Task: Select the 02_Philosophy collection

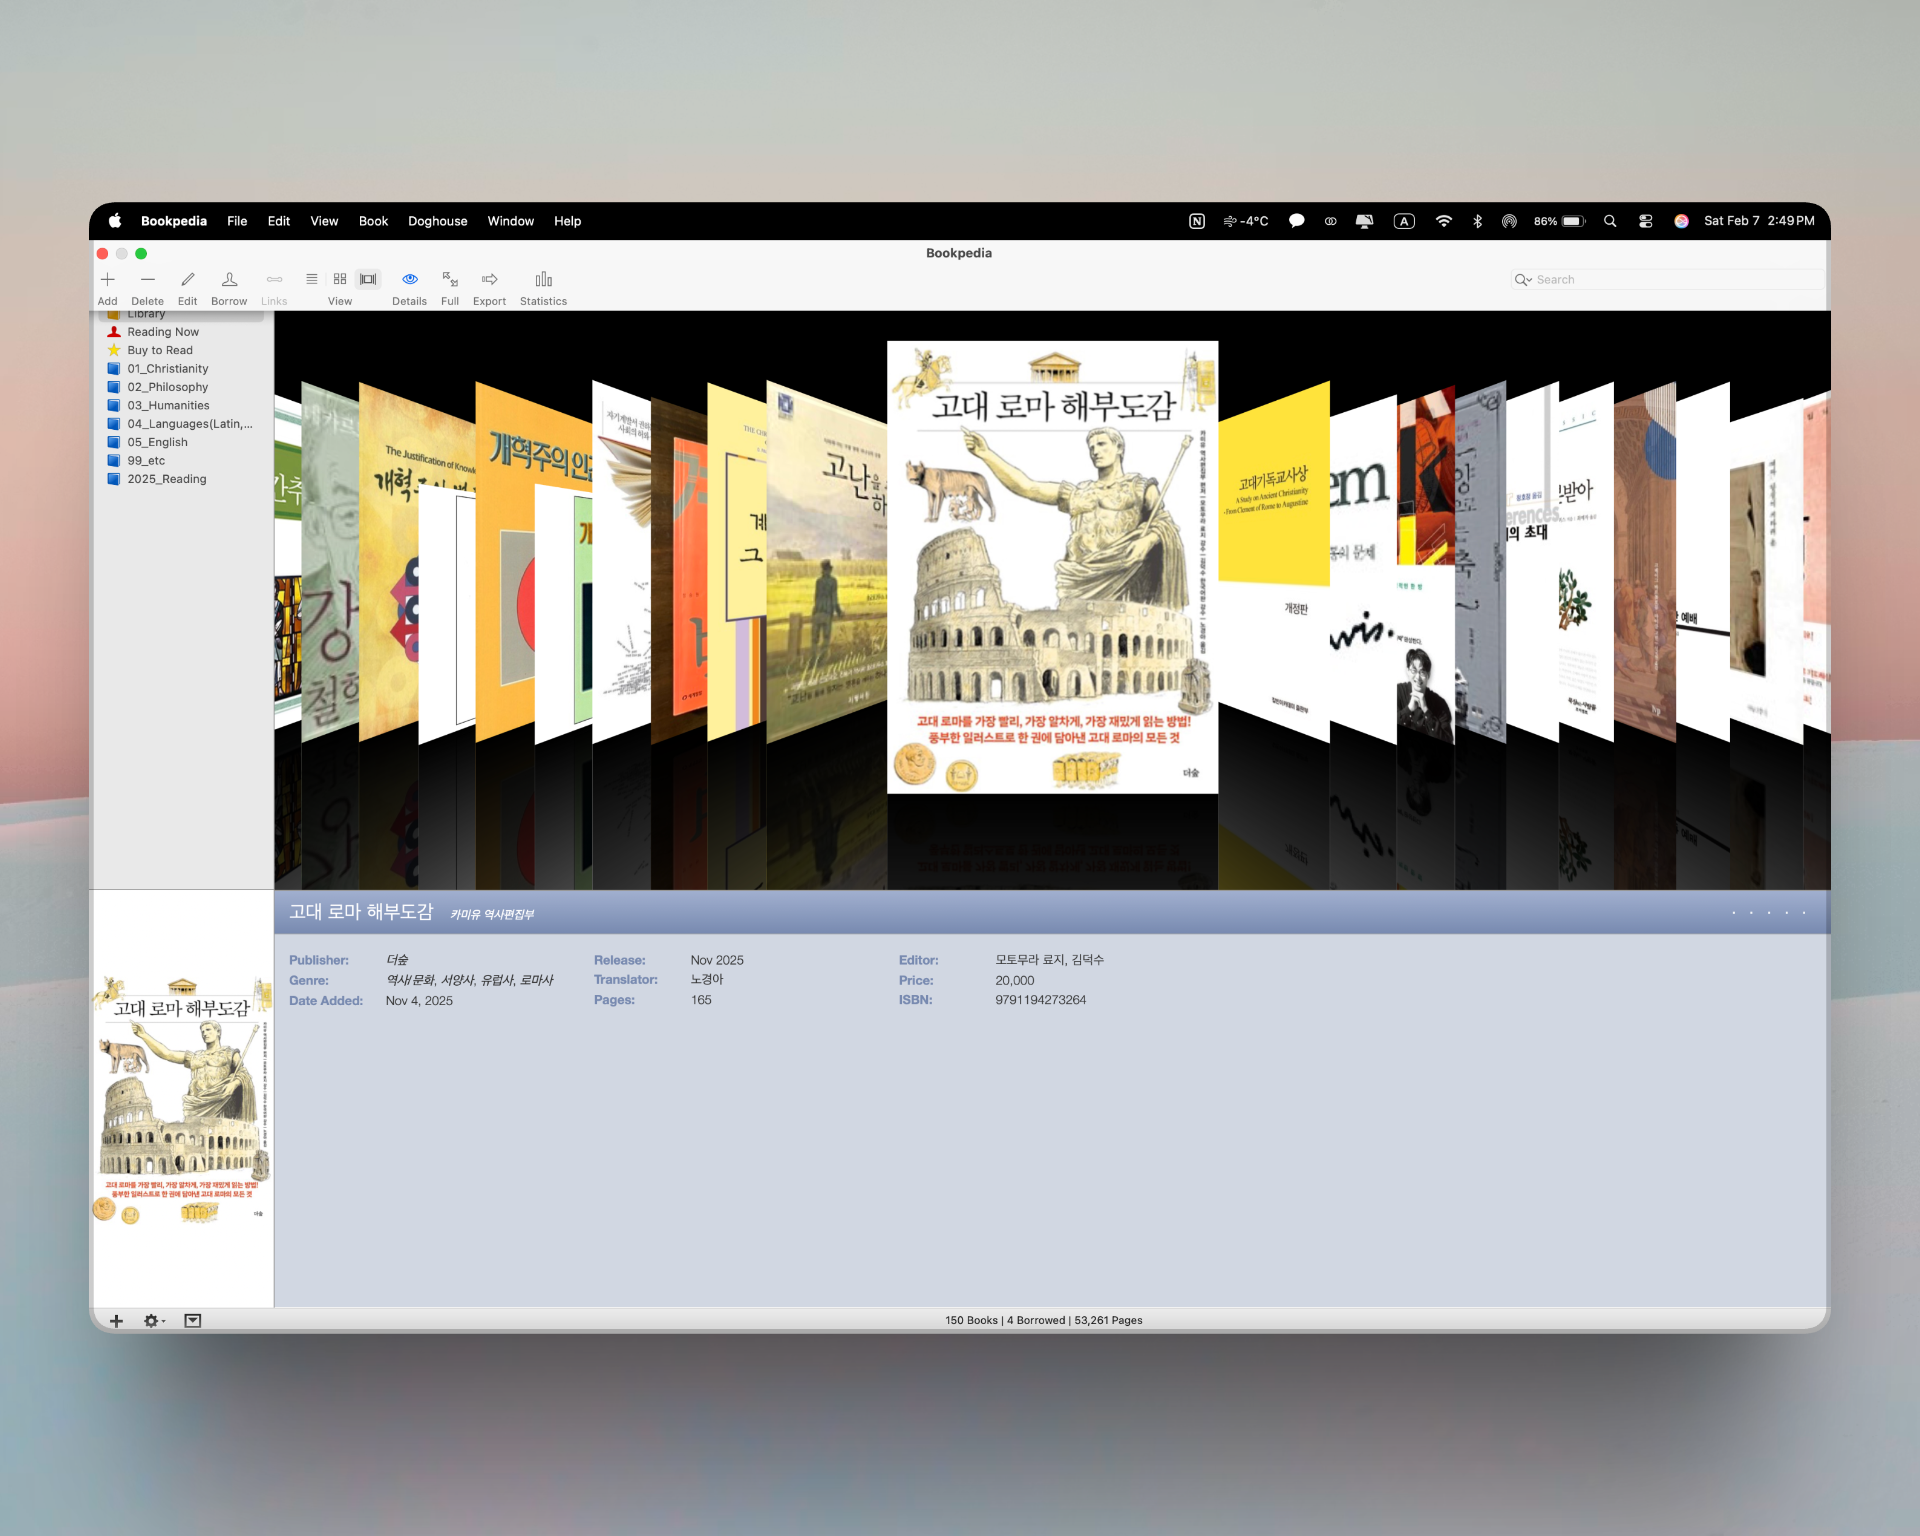Action: click(x=167, y=387)
